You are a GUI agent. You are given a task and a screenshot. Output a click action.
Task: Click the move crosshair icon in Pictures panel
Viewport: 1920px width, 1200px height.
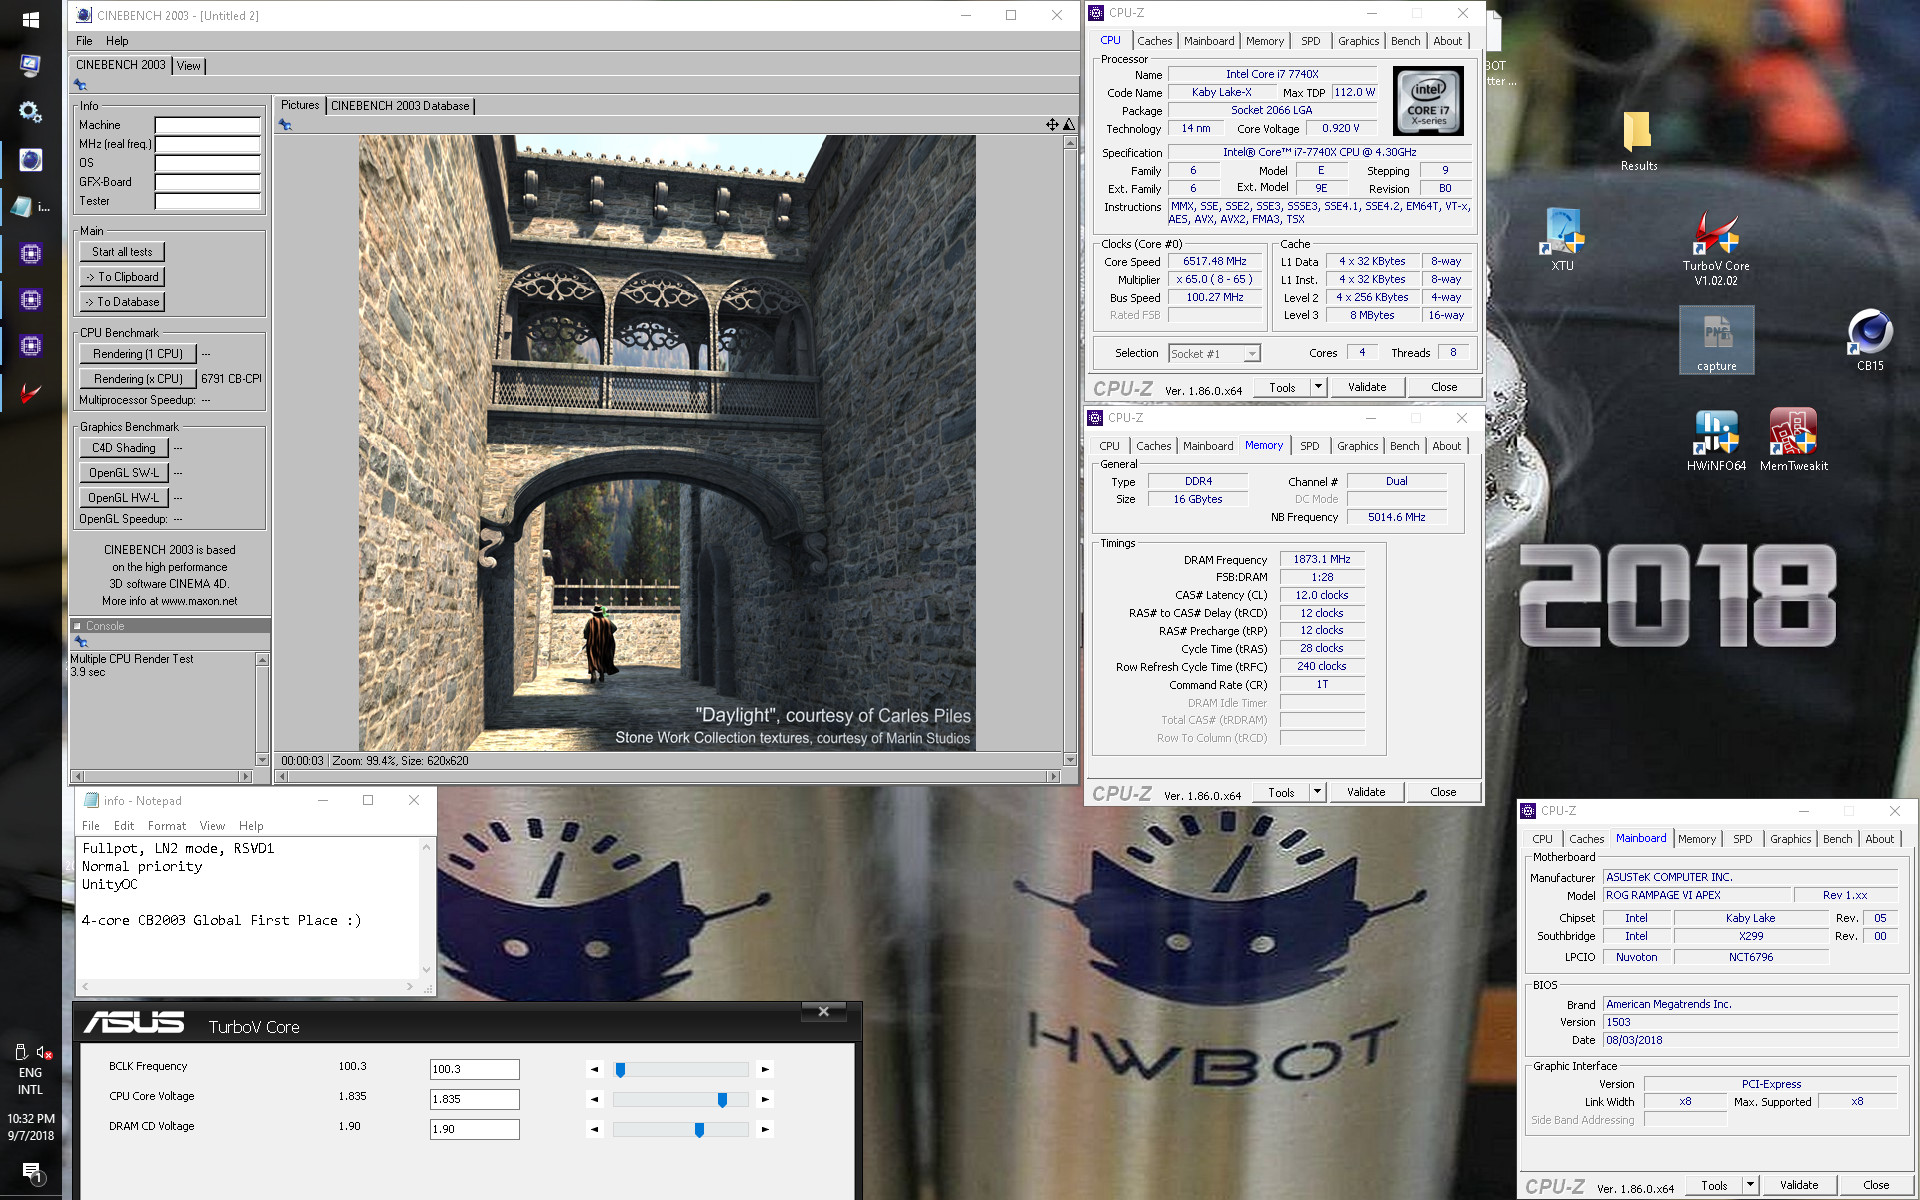[x=1052, y=124]
